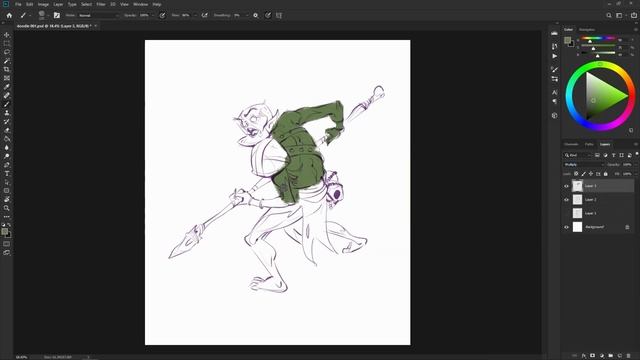Viewport: 640px width, 360px height.
Task: Select the History Brush tool
Action: point(7,122)
